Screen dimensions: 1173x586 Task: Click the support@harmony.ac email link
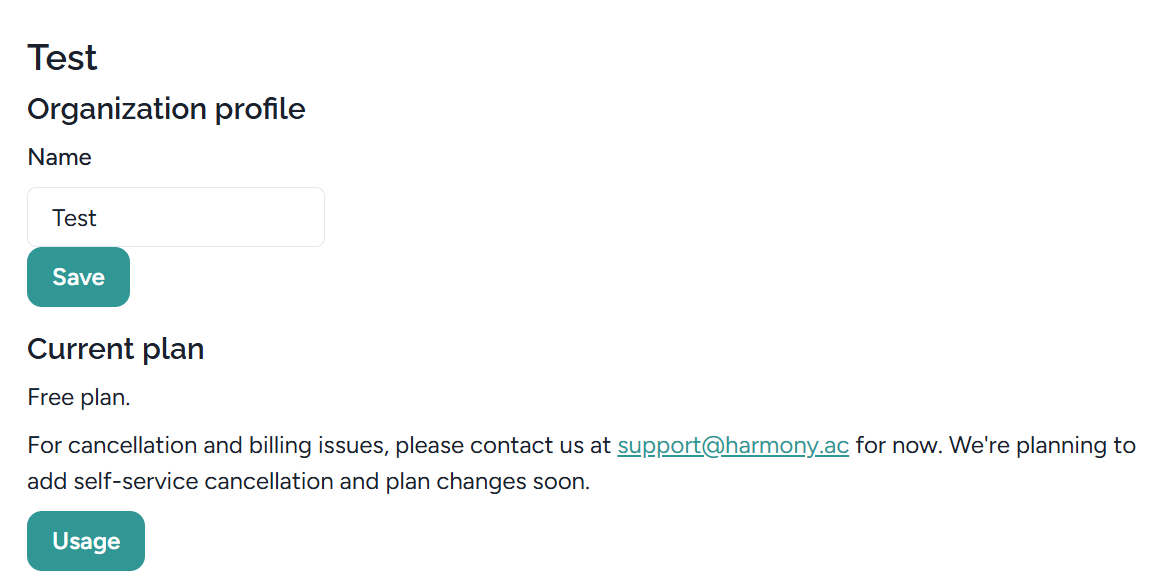pos(733,445)
